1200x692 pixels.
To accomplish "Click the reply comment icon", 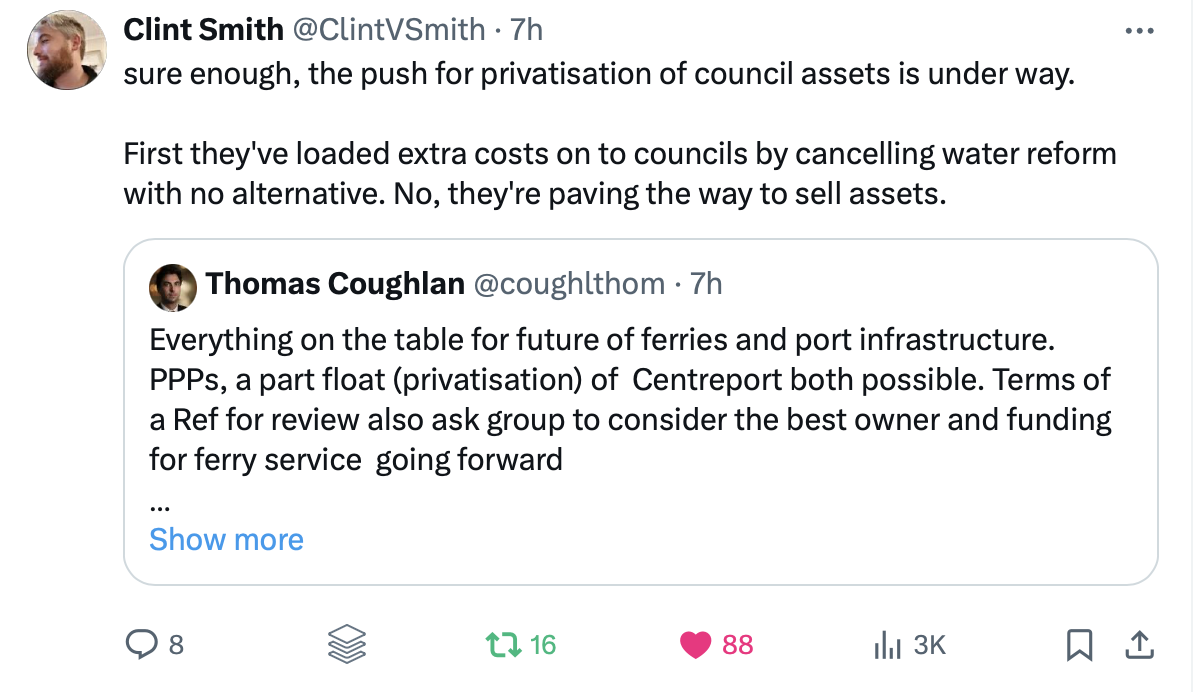I will (x=141, y=645).
